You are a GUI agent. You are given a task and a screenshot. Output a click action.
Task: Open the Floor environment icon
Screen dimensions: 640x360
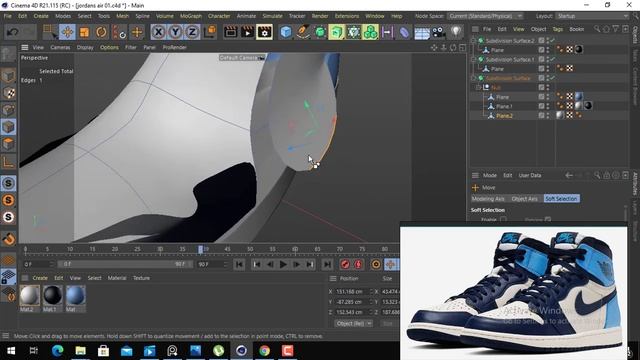click(422, 32)
